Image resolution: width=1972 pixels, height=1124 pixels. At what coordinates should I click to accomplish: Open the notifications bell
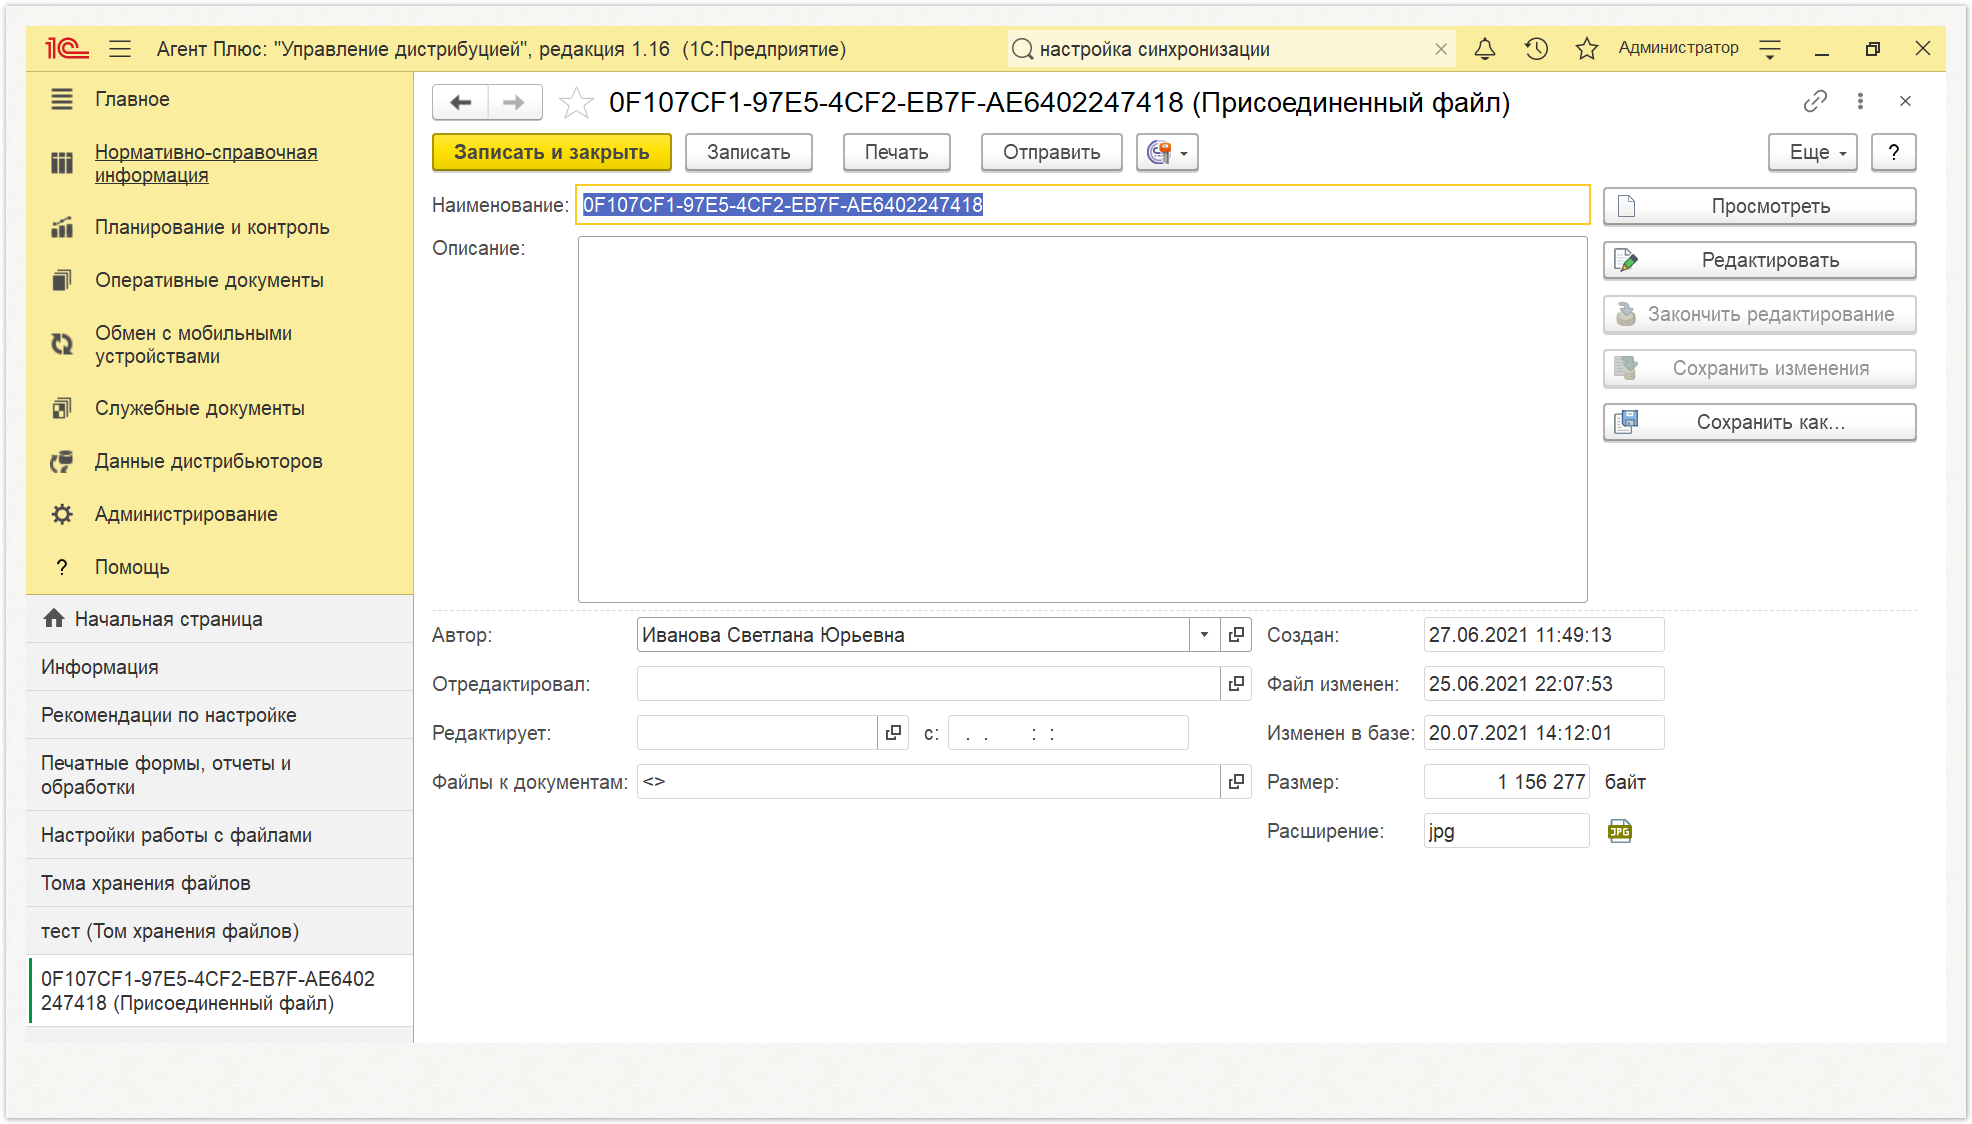coord(1485,49)
